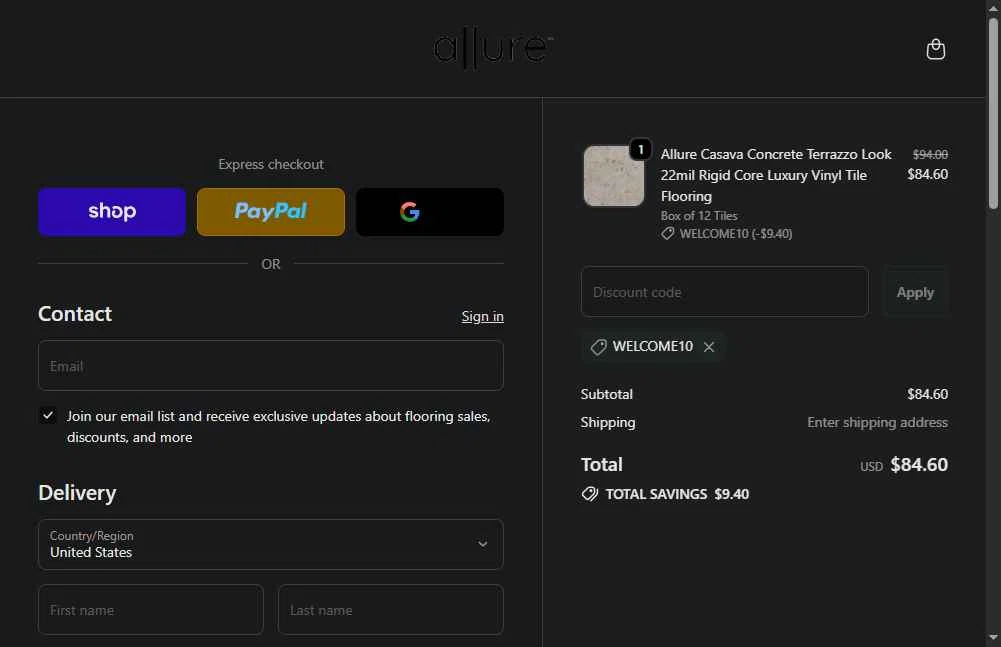
Task: Open the shopping bag cart icon
Action: 935,49
